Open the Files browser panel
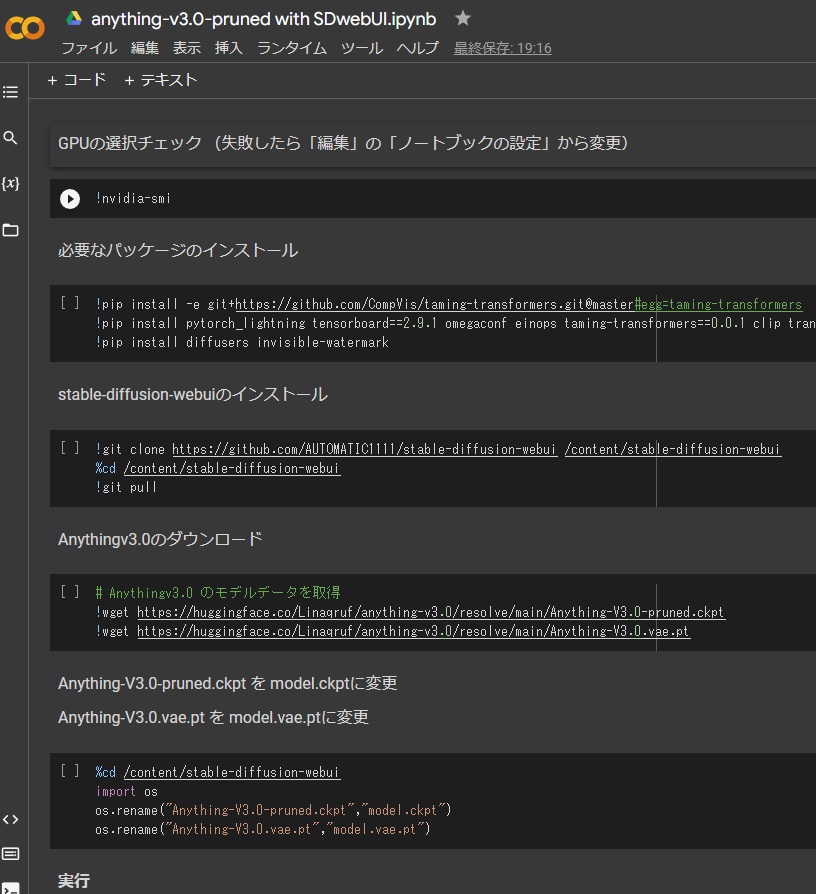Viewport: 816px width, 894px height. (x=10, y=230)
